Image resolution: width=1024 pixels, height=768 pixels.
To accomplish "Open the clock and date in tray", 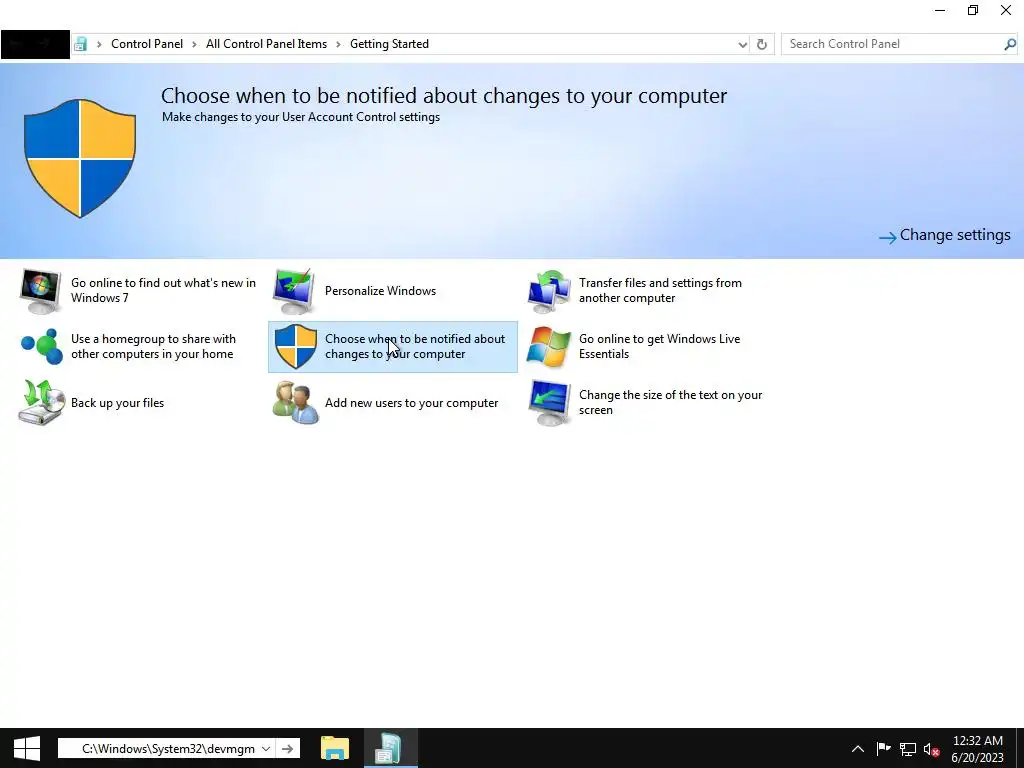I will pyautogui.click(x=978, y=749).
